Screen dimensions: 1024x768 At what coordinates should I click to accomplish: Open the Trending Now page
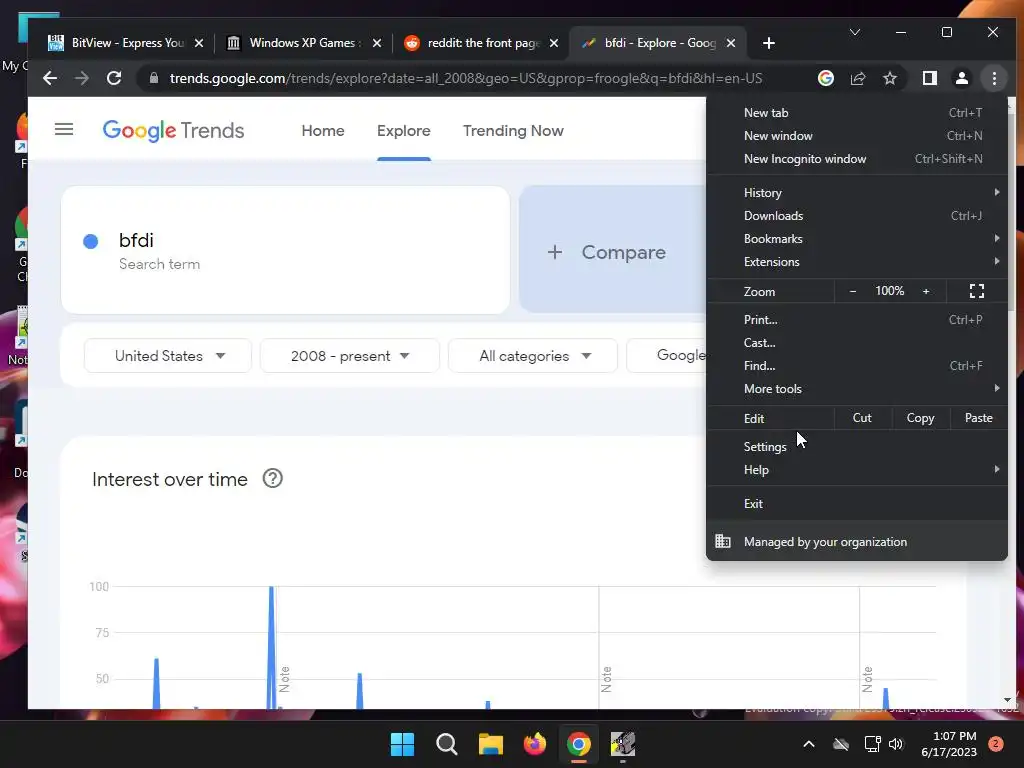513,131
